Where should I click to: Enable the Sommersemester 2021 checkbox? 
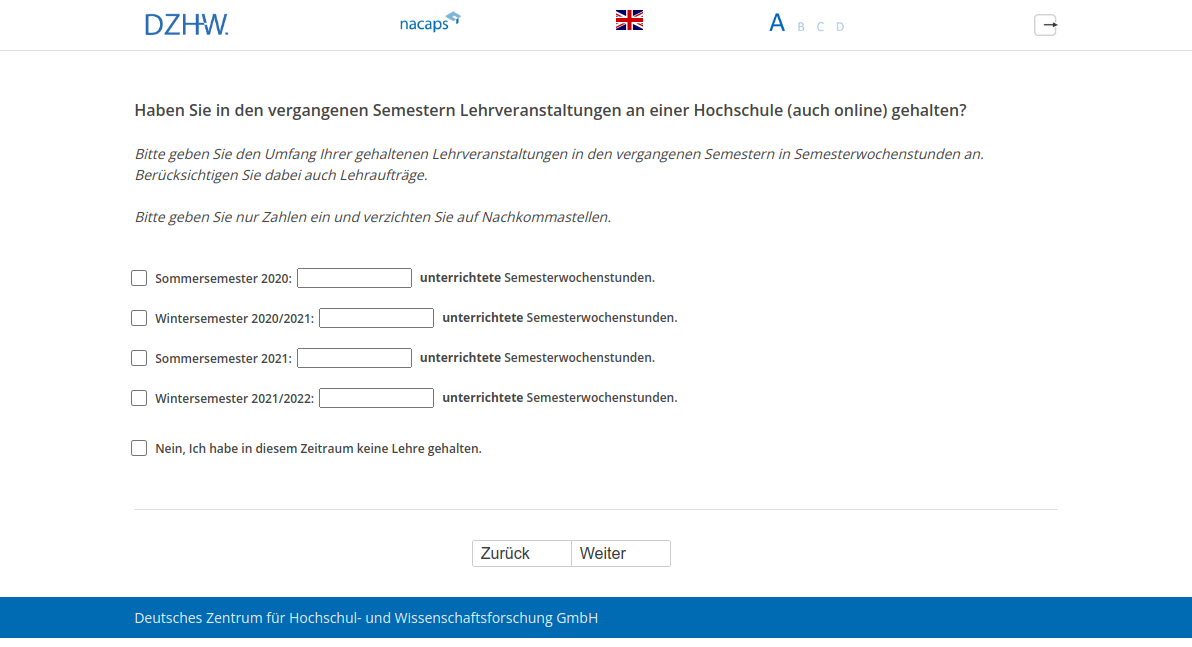[x=139, y=358]
